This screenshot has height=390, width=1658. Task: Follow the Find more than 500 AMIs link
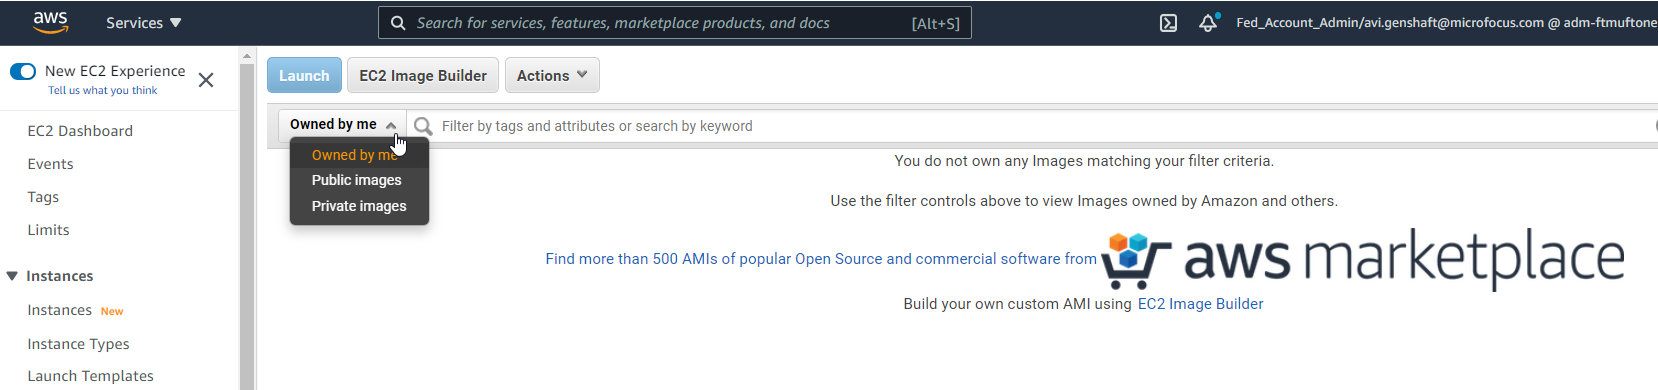pyautogui.click(x=821, y=259)
